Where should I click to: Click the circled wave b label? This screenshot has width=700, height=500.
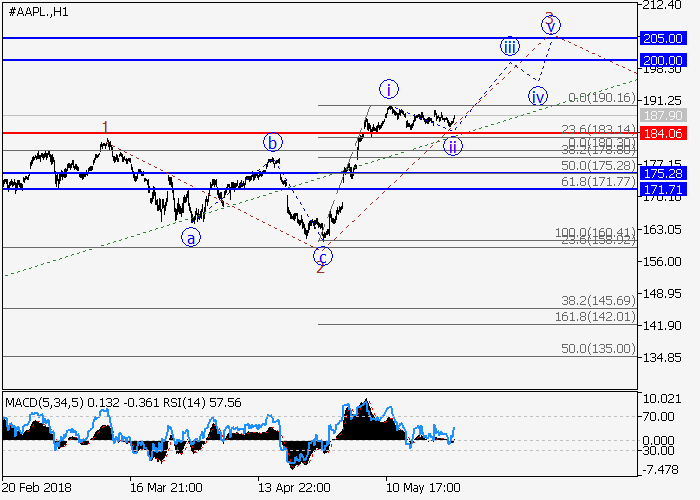[272, 142]
